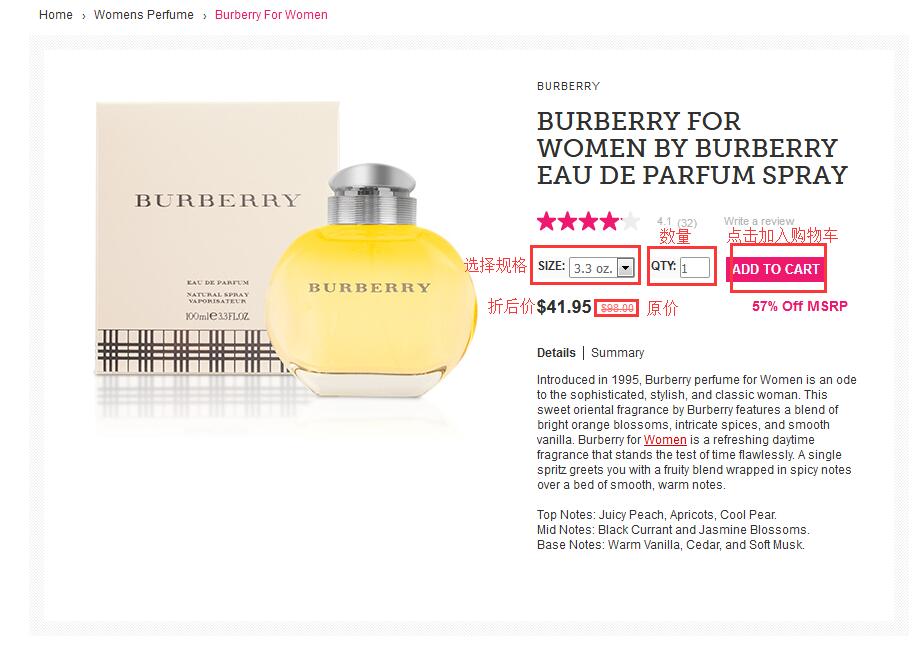
Task: Click the perfume bottle product image
Action: [371, 280]
